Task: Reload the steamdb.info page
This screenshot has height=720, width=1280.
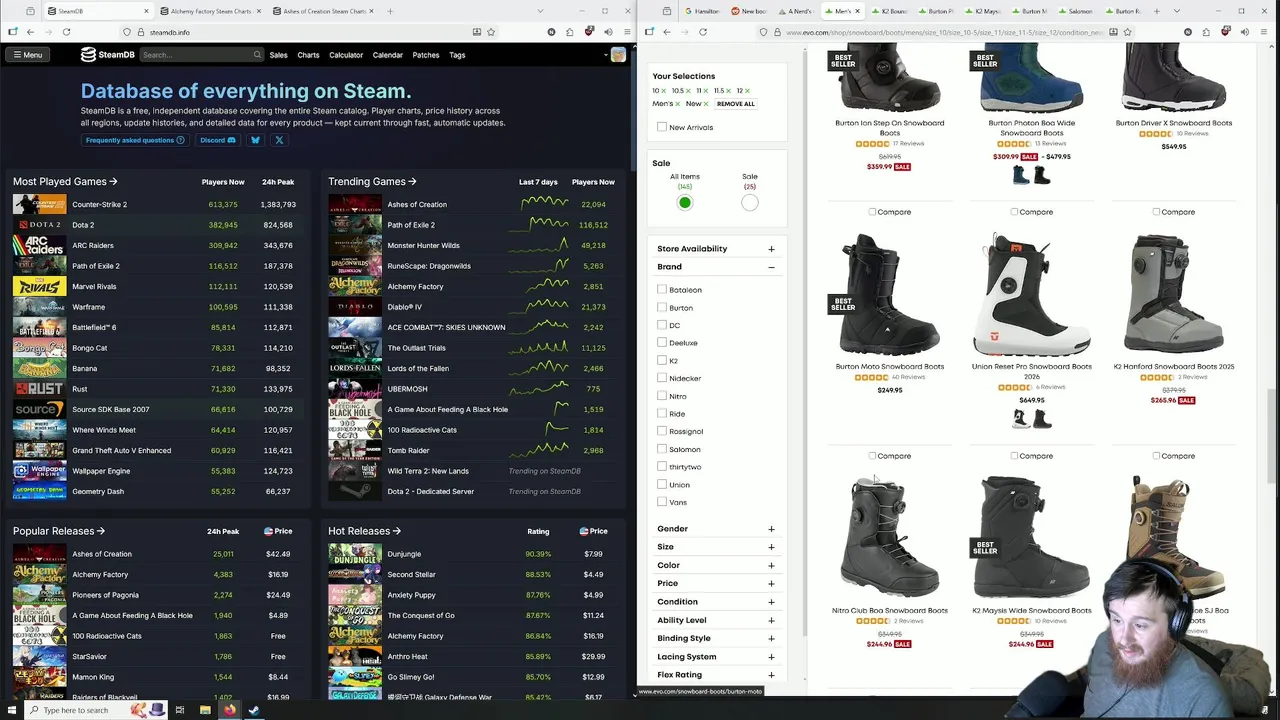Action: (x=66, y=32)
